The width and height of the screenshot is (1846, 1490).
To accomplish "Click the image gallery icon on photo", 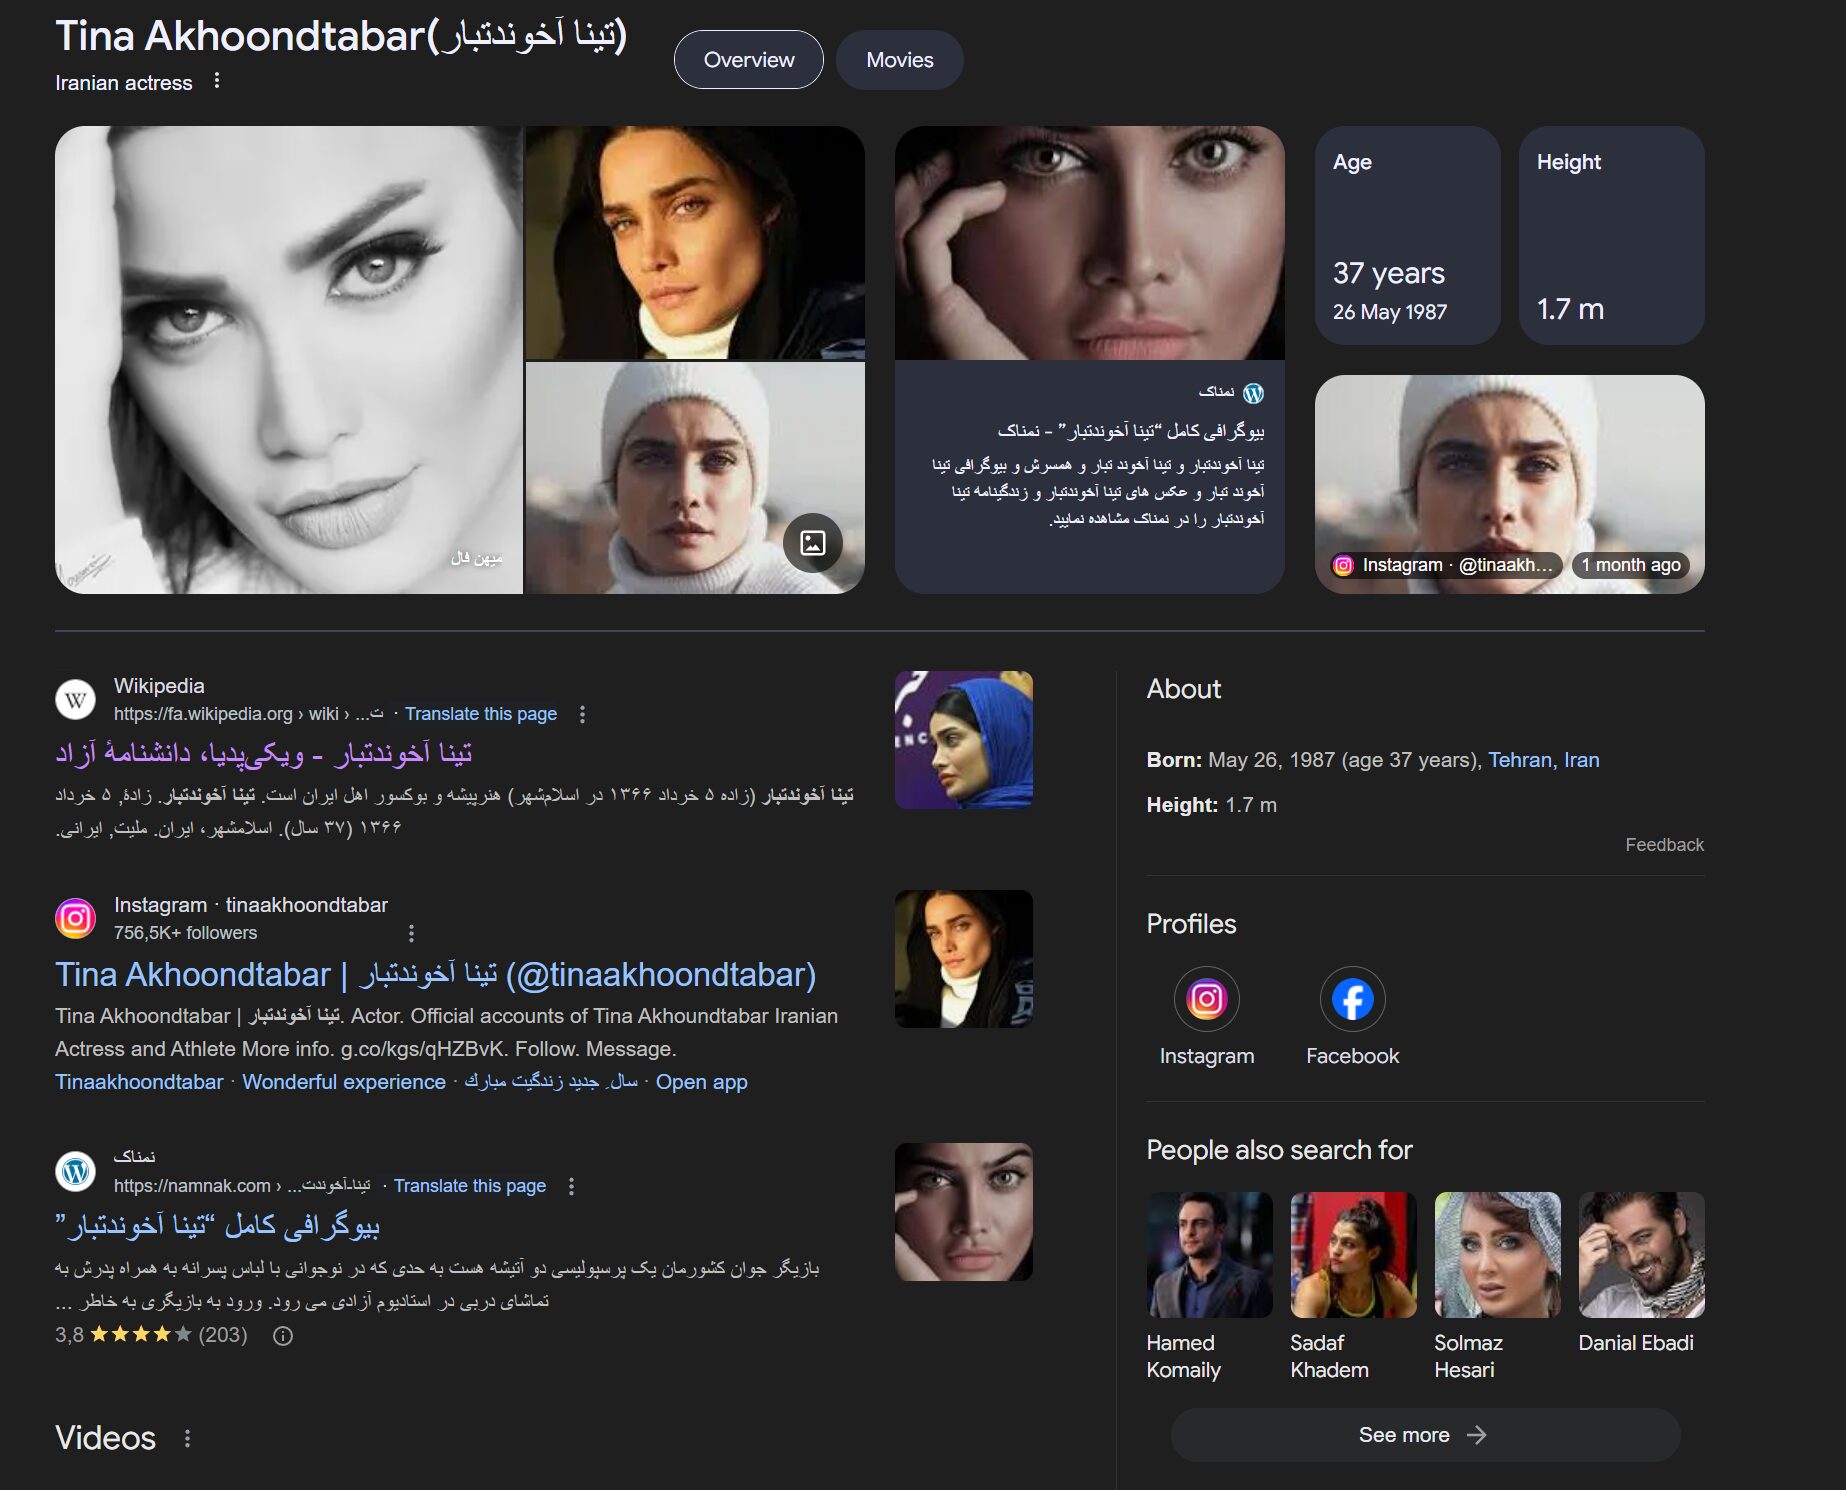I will tap(813, 543).
